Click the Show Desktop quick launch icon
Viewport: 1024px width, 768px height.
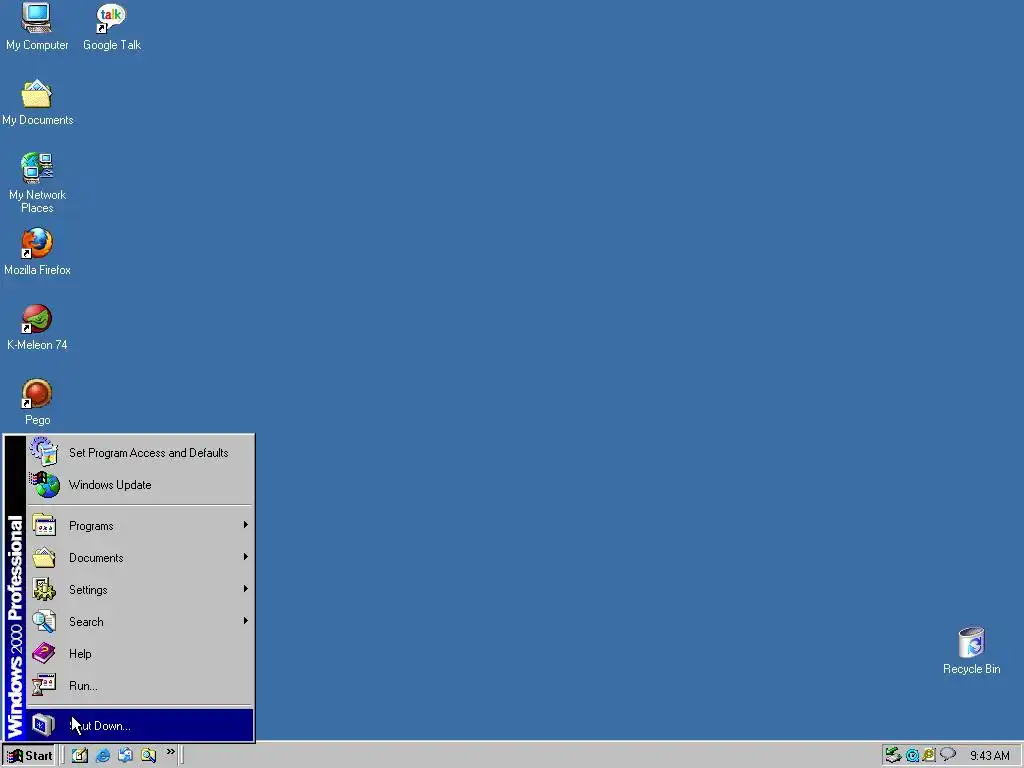[80, 756]
